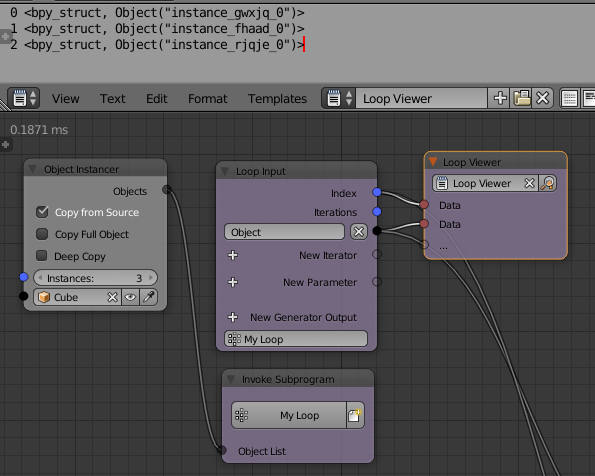Click the '...' new input socket on Loop Viewer

tap(425, 244)
